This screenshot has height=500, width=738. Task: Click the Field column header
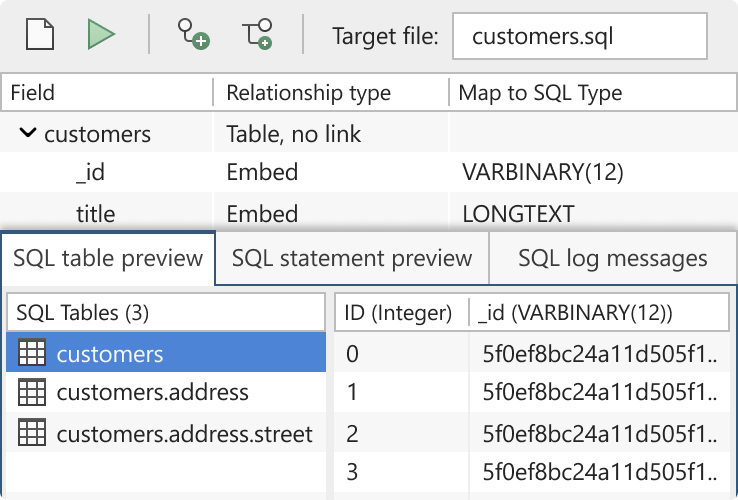click(x=107, y=92)
